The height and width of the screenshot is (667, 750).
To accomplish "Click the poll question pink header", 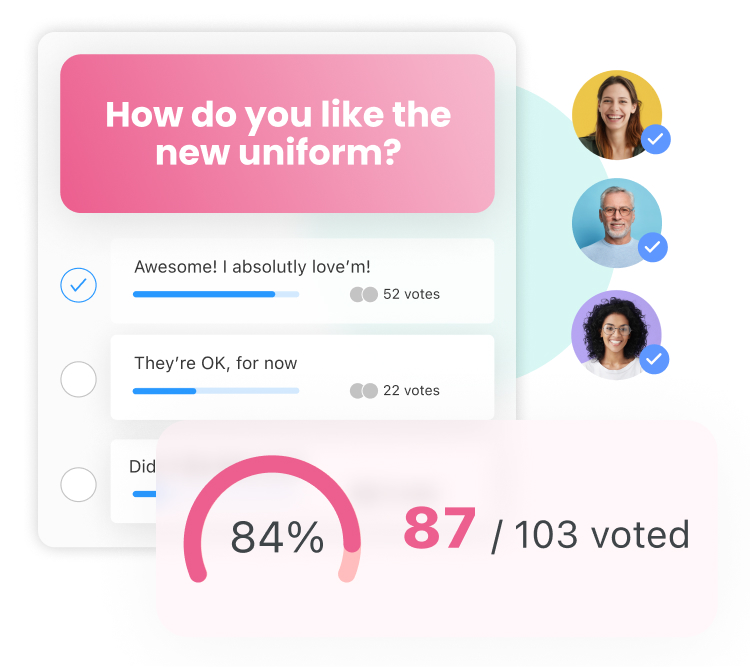I will coord(277,133).
